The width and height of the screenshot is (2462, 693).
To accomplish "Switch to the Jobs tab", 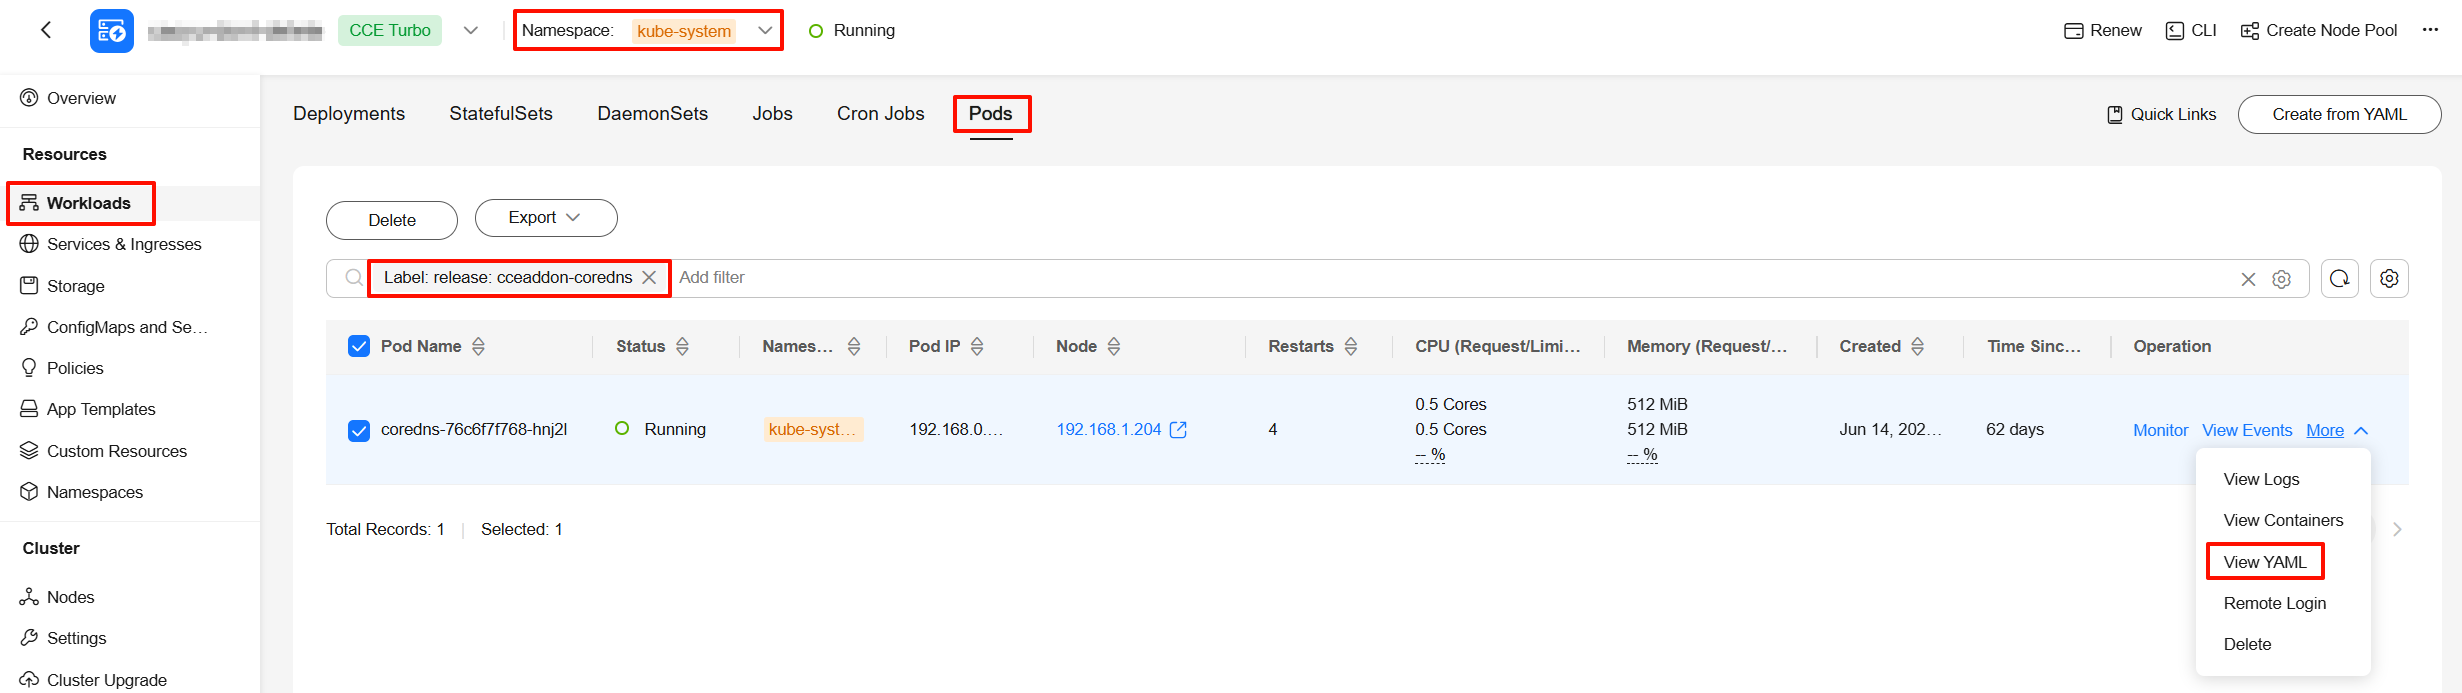I will [772, 114].
